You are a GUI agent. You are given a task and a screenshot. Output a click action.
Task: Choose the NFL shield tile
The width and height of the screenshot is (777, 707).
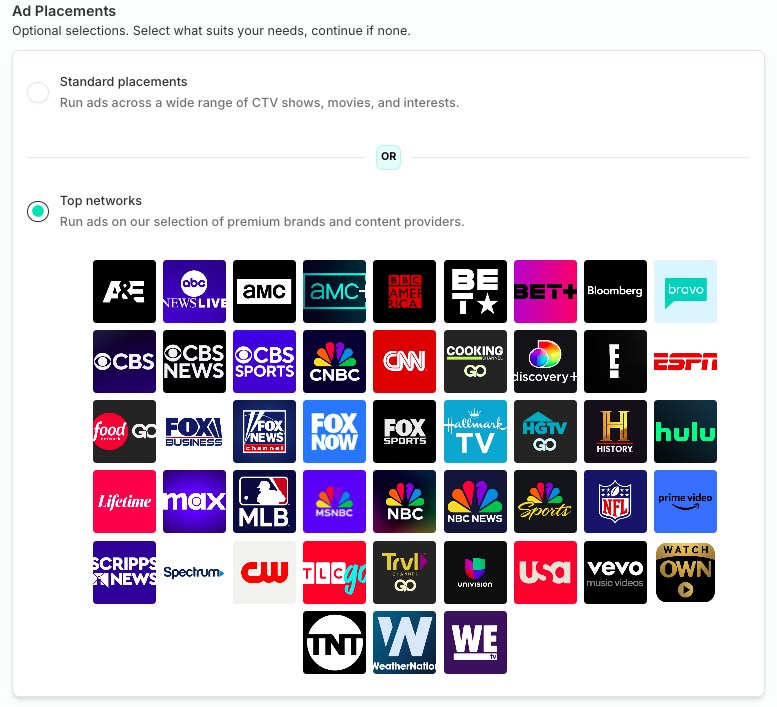[615, 502]
